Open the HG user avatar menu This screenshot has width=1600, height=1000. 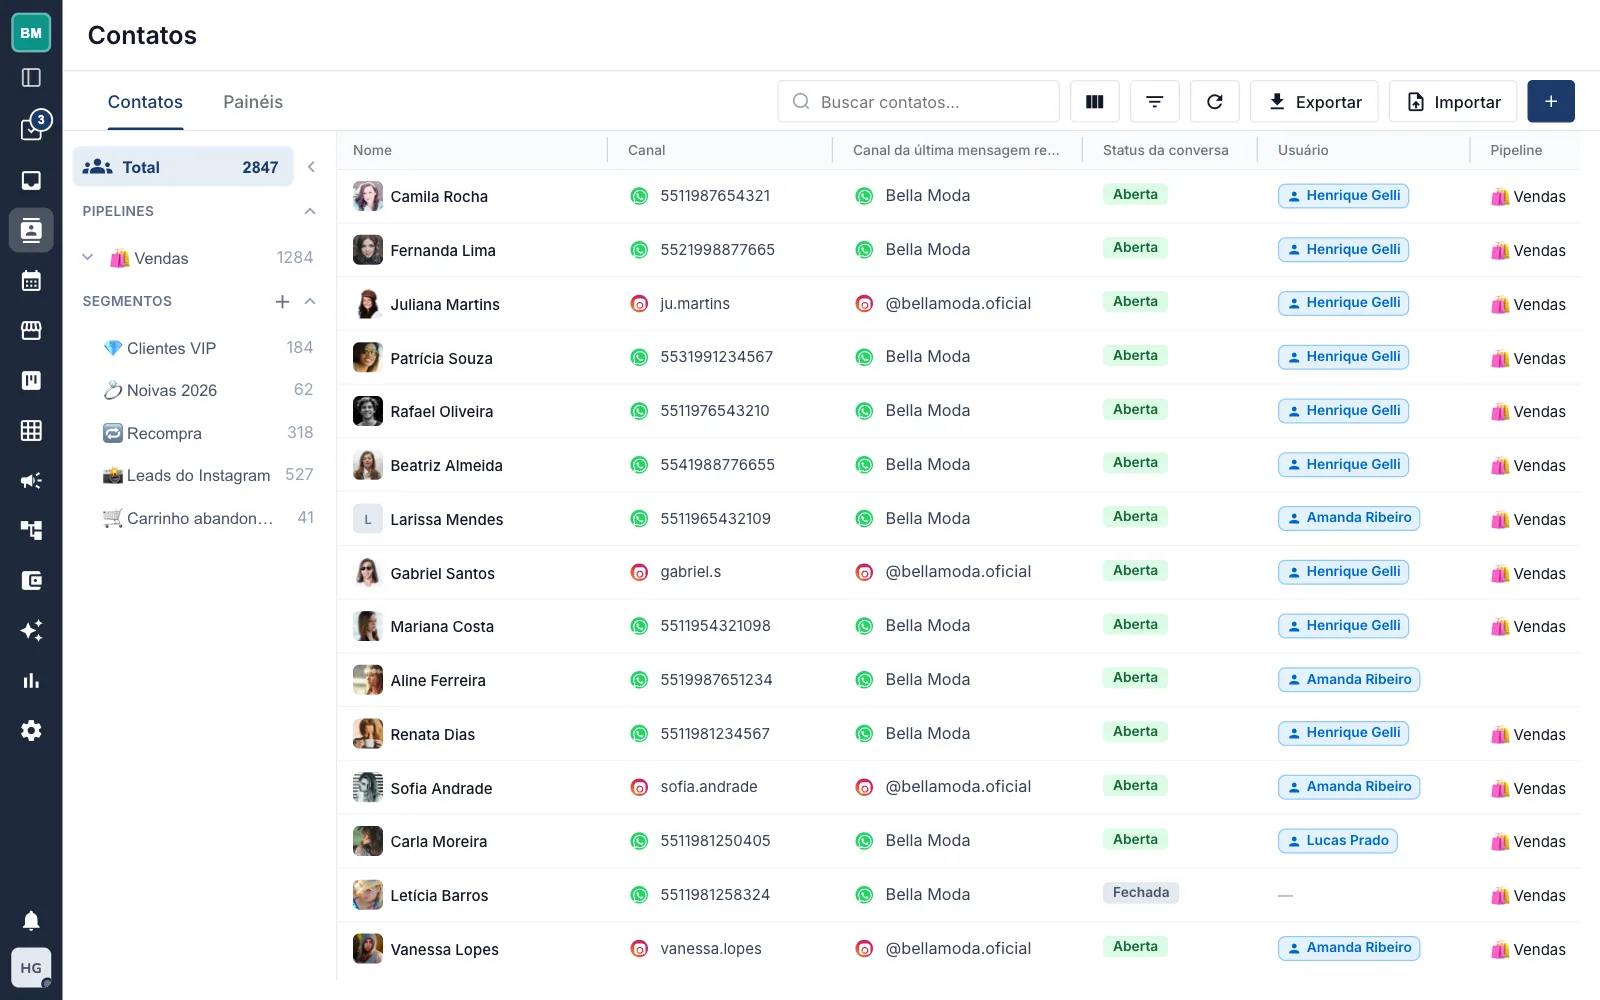31,968
